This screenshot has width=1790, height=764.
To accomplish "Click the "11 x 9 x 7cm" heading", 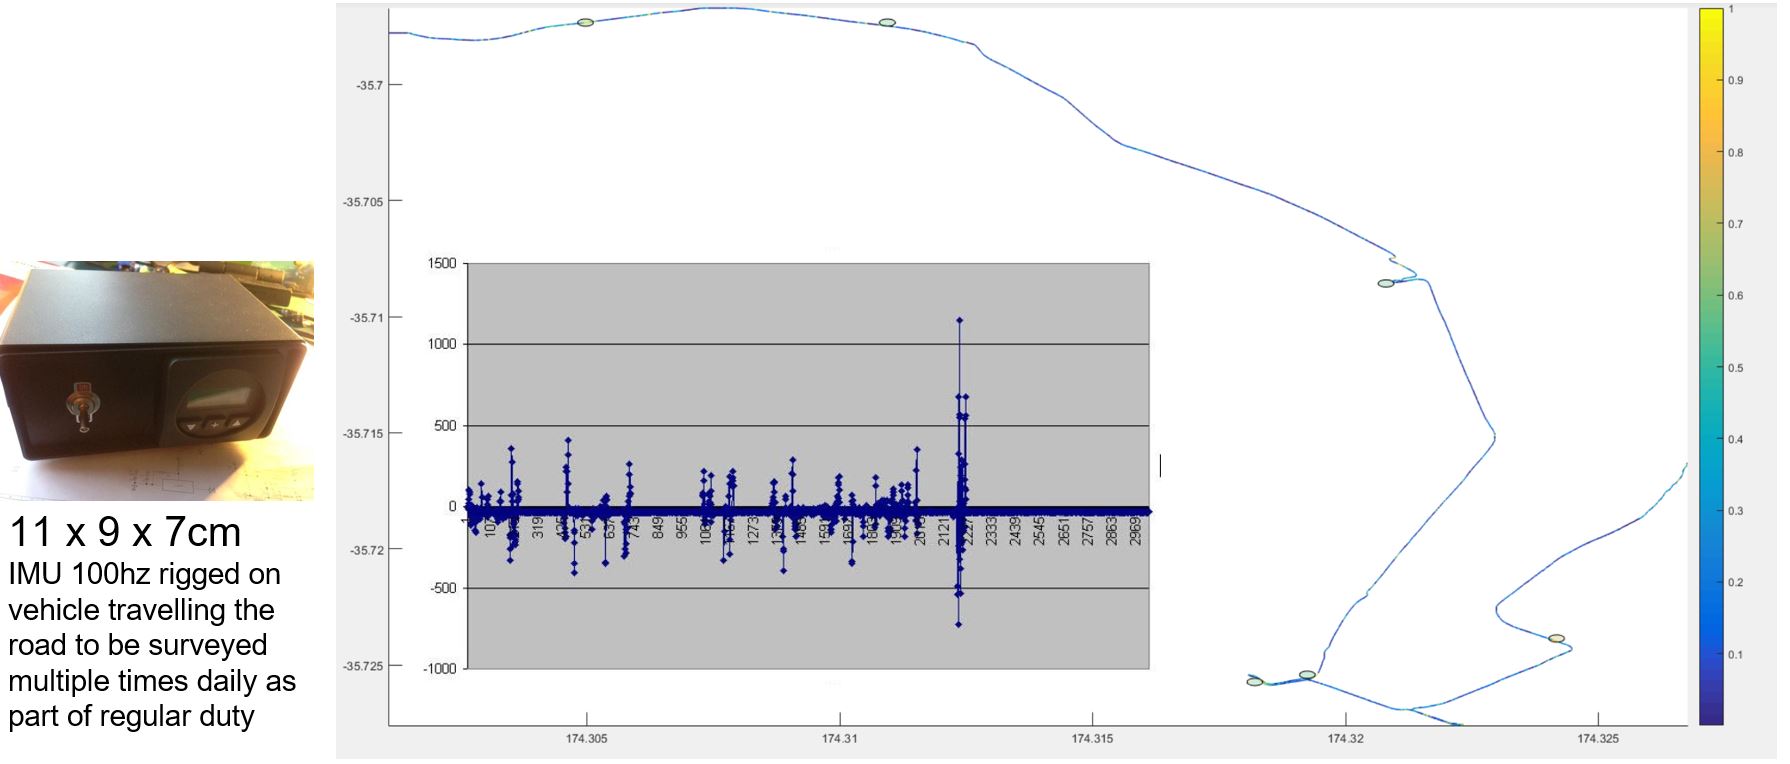I will click(x=125, y=533).
